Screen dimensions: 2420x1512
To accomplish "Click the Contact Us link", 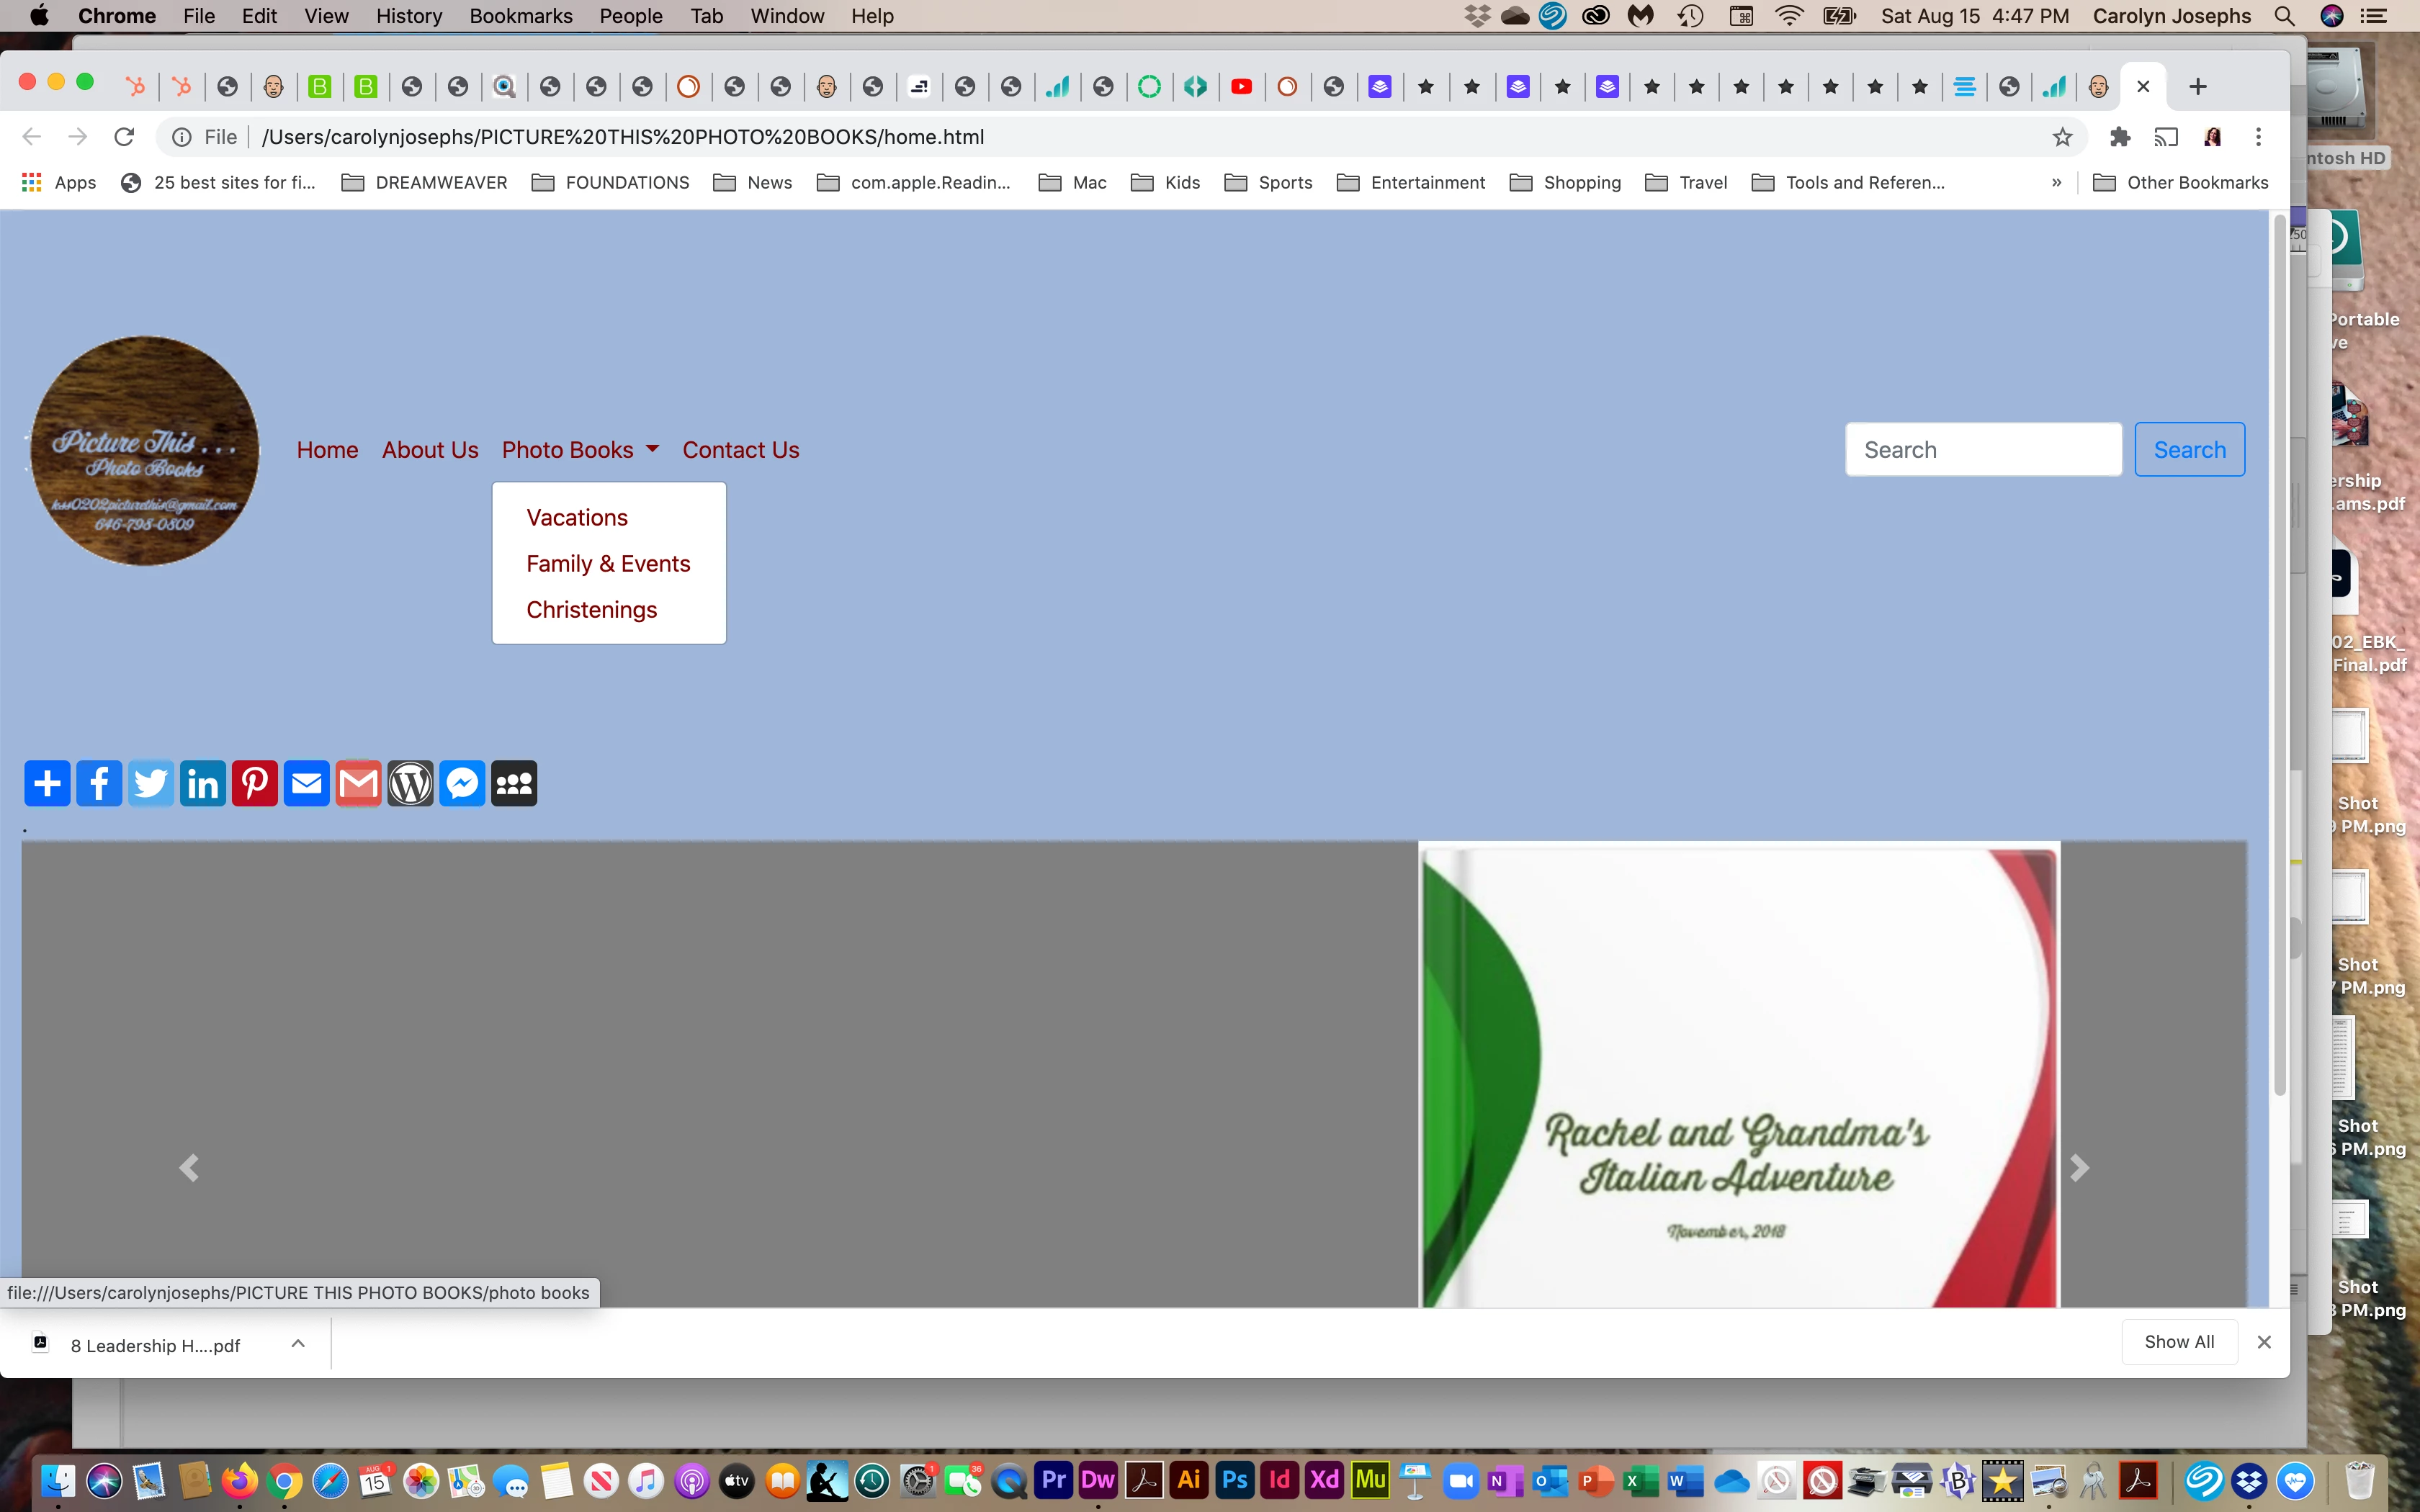I will click(740, 450).
